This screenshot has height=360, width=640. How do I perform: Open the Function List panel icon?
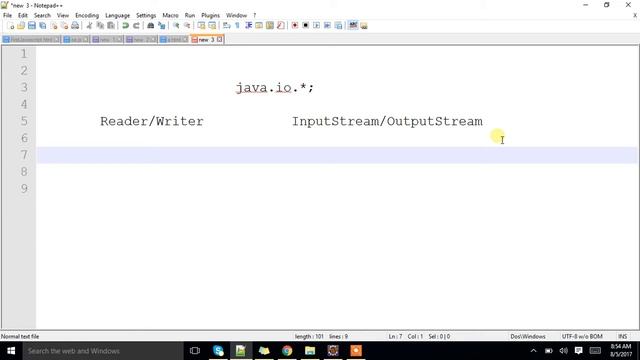point(280,26)
